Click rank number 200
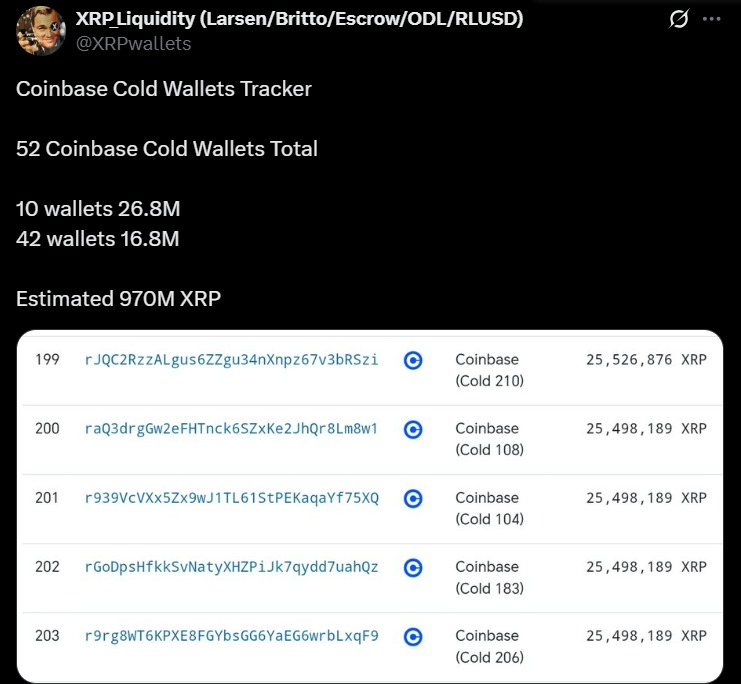The height and width of the screenshot is (684, 741). pos(47,429)
